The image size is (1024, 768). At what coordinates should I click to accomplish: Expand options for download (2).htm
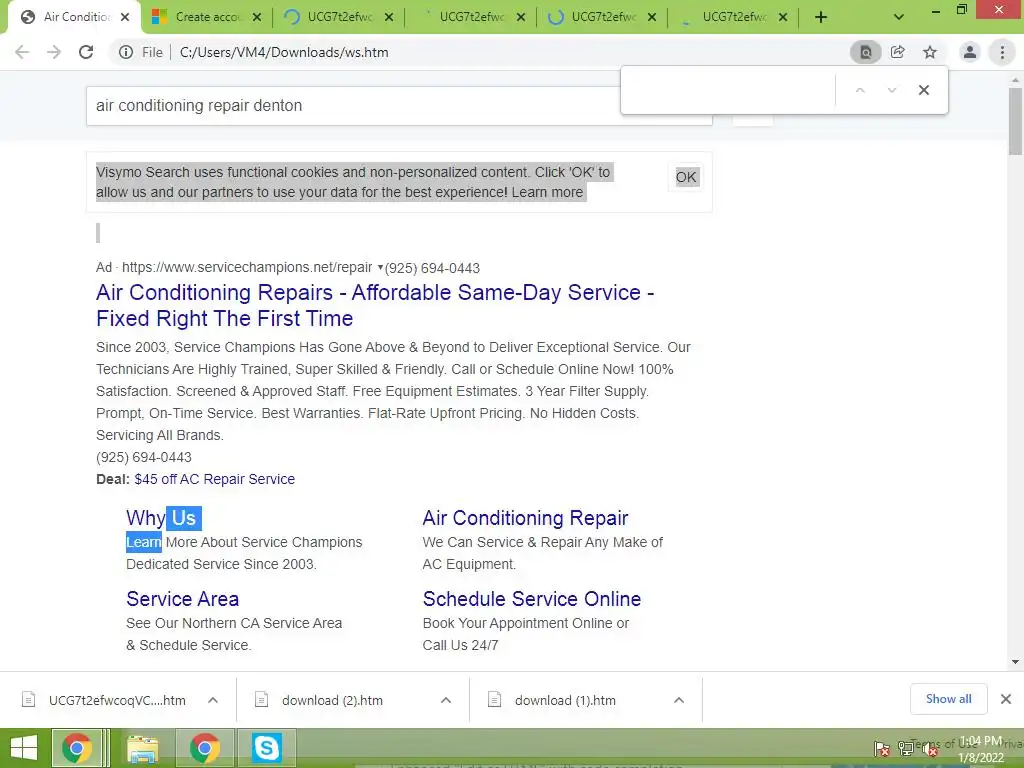pyautogui.click(x=446, y=700)
